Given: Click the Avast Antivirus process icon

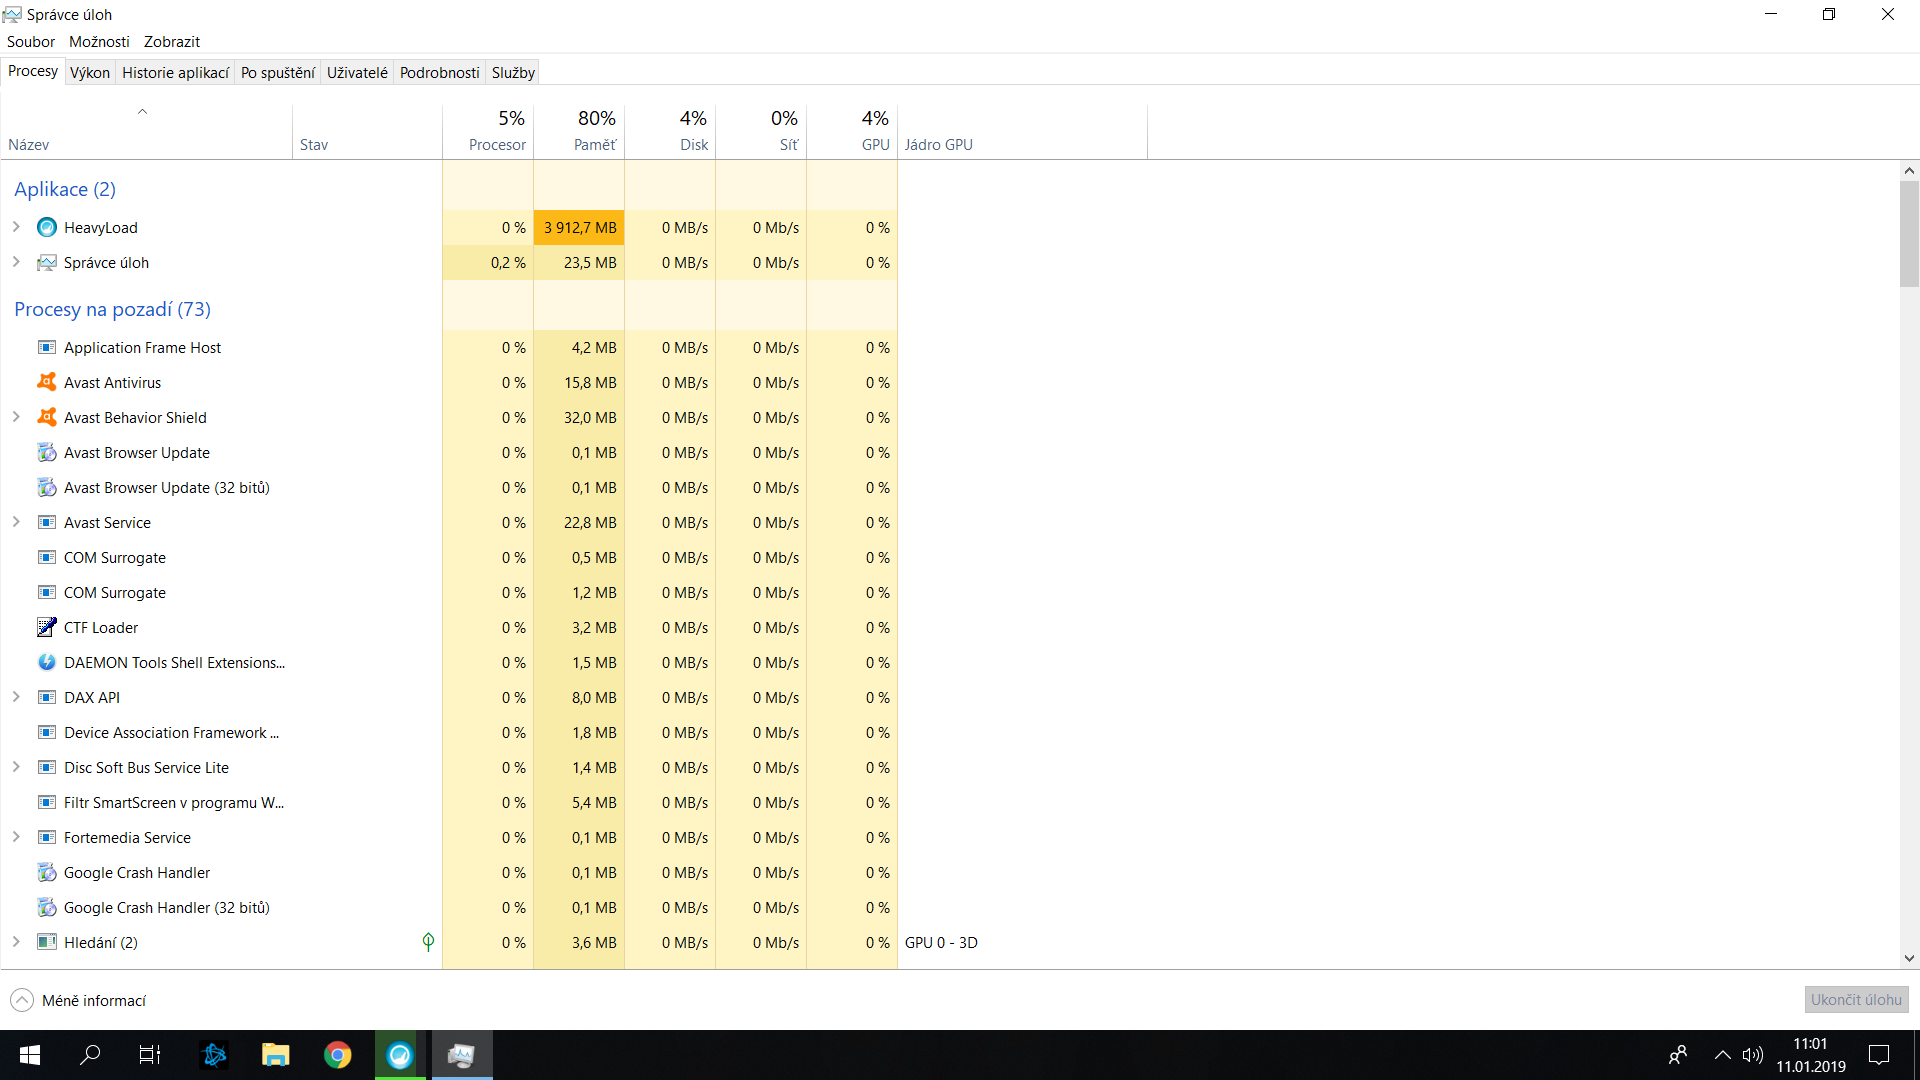Looking at the screenshot, I should point(47,383).
